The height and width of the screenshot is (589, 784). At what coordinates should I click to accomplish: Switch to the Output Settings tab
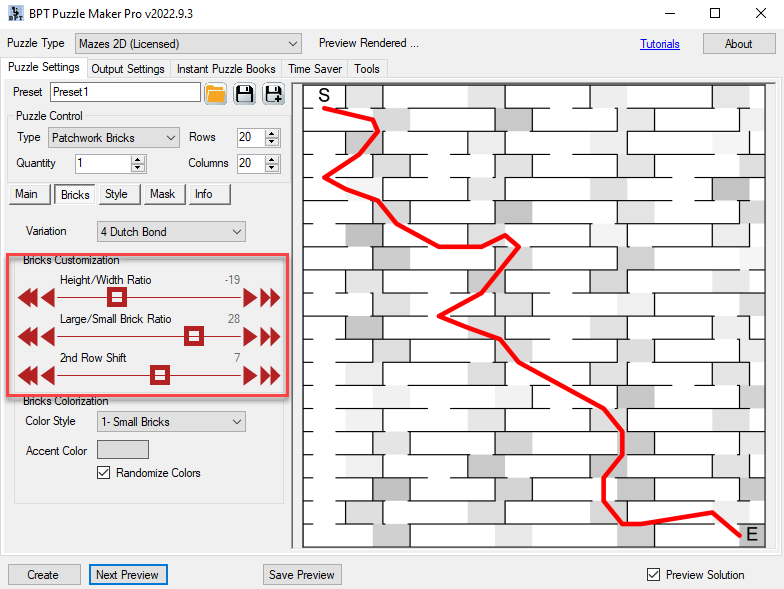point(128,69)
